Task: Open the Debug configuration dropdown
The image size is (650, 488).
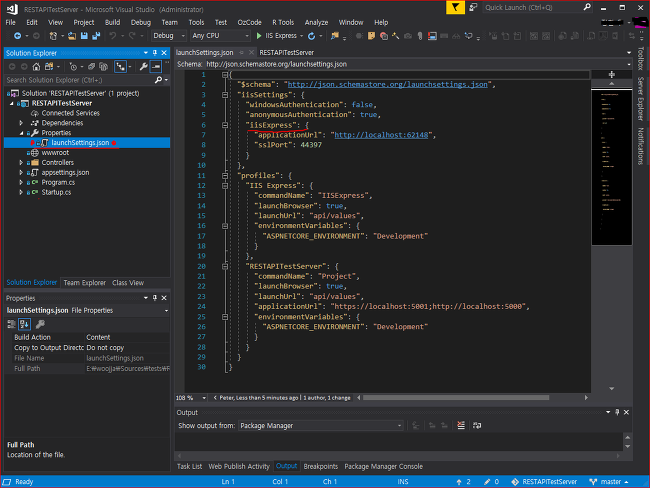Action: 168,36
